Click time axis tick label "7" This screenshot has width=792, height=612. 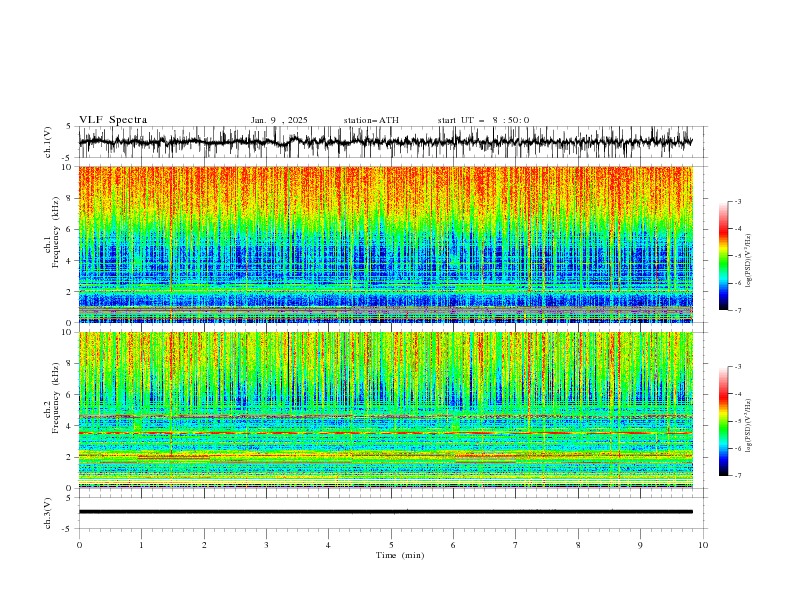(x=516, y=545)
